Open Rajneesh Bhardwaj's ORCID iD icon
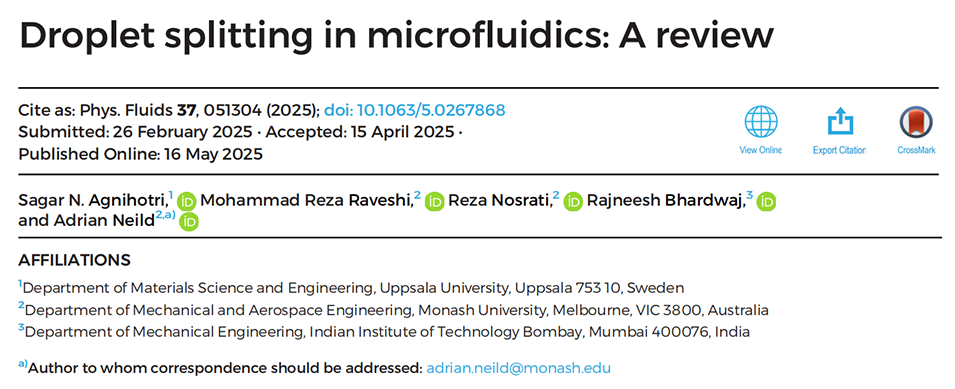 (x=766, y=202)
